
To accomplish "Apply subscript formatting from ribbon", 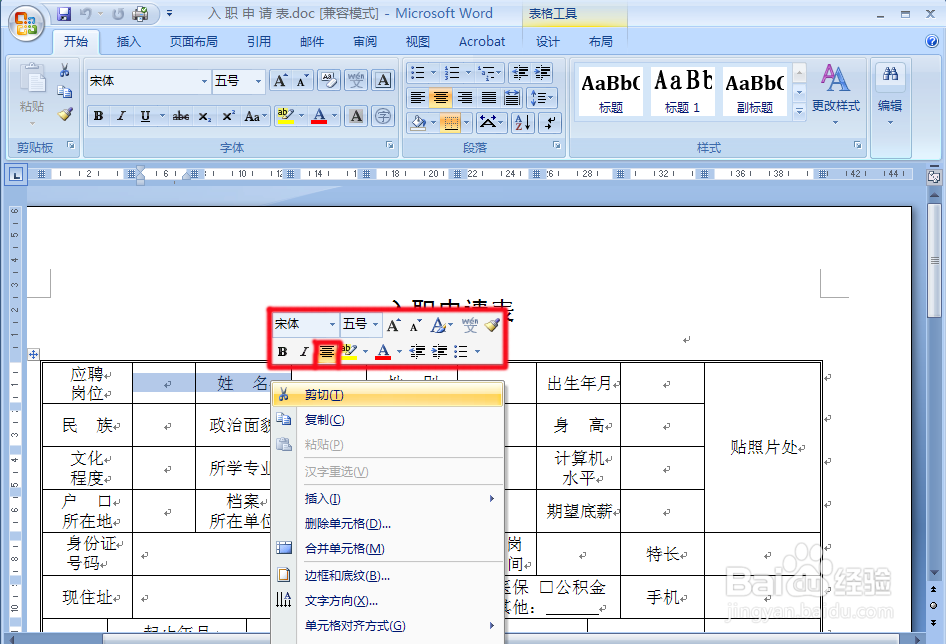I will 205,116.
